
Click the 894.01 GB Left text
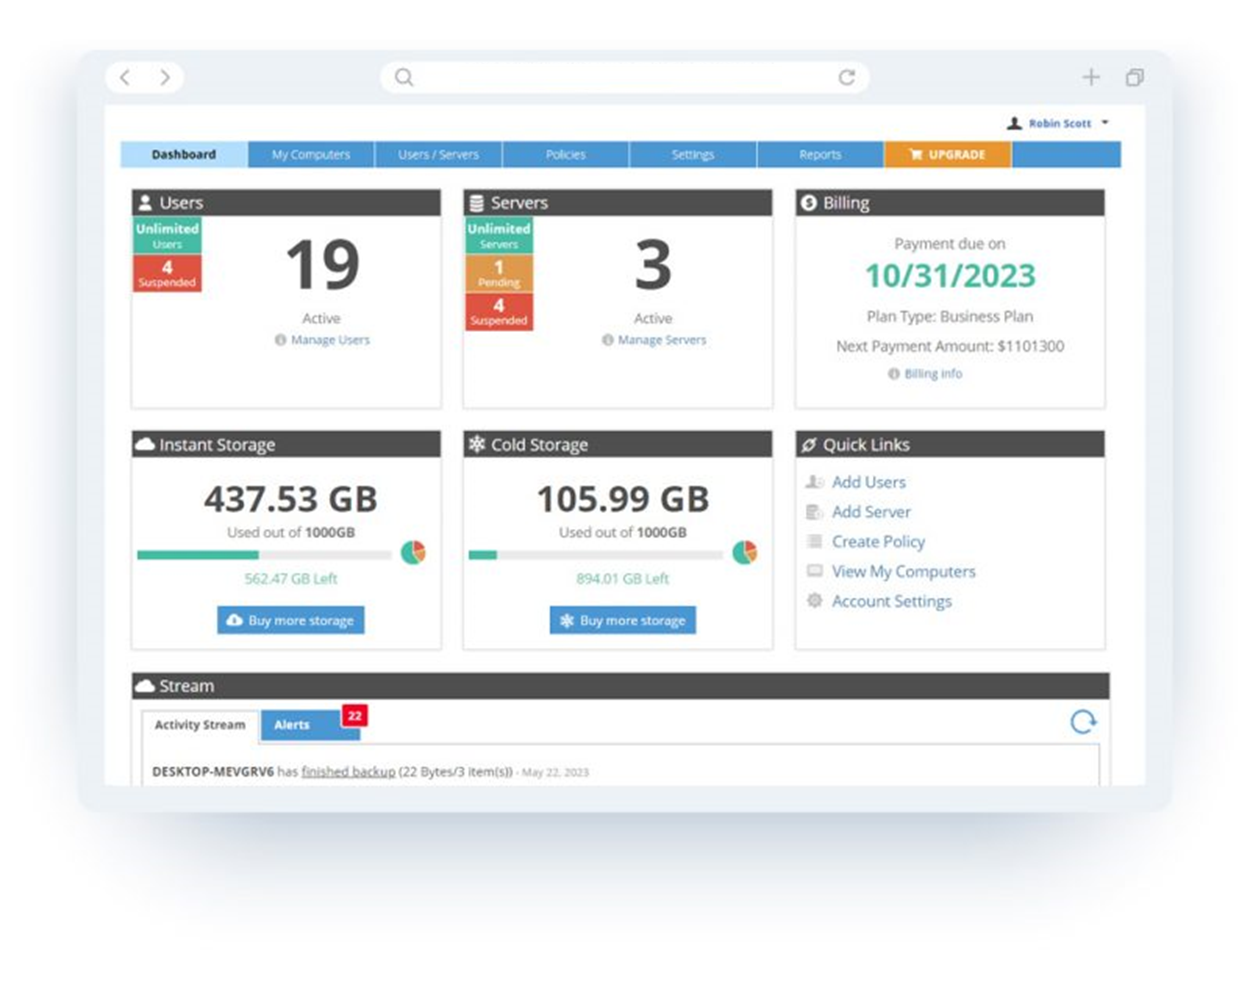(623, 579)
